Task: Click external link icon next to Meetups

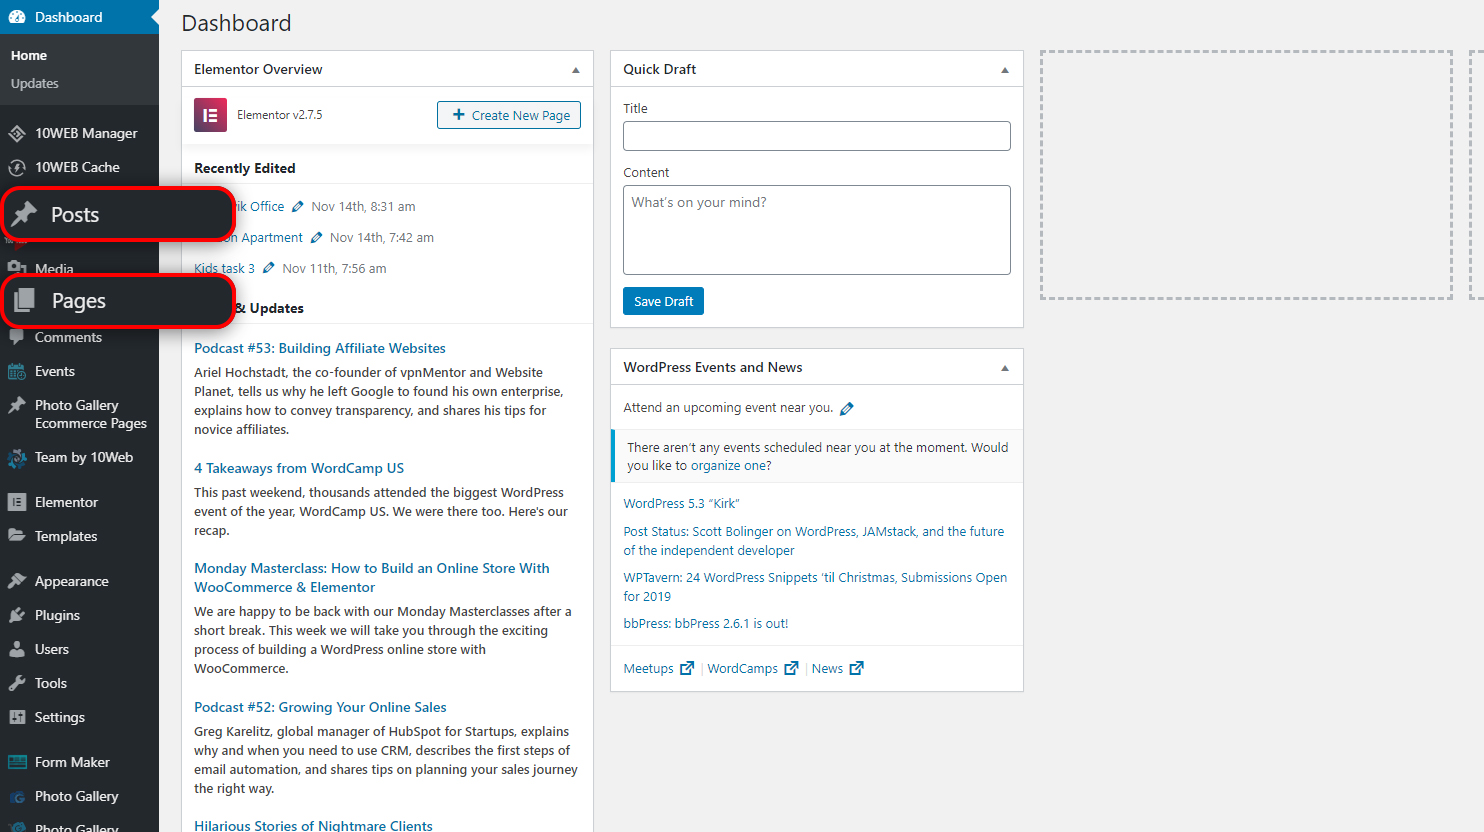Action: pyautogui.click(x=687, y=668)
